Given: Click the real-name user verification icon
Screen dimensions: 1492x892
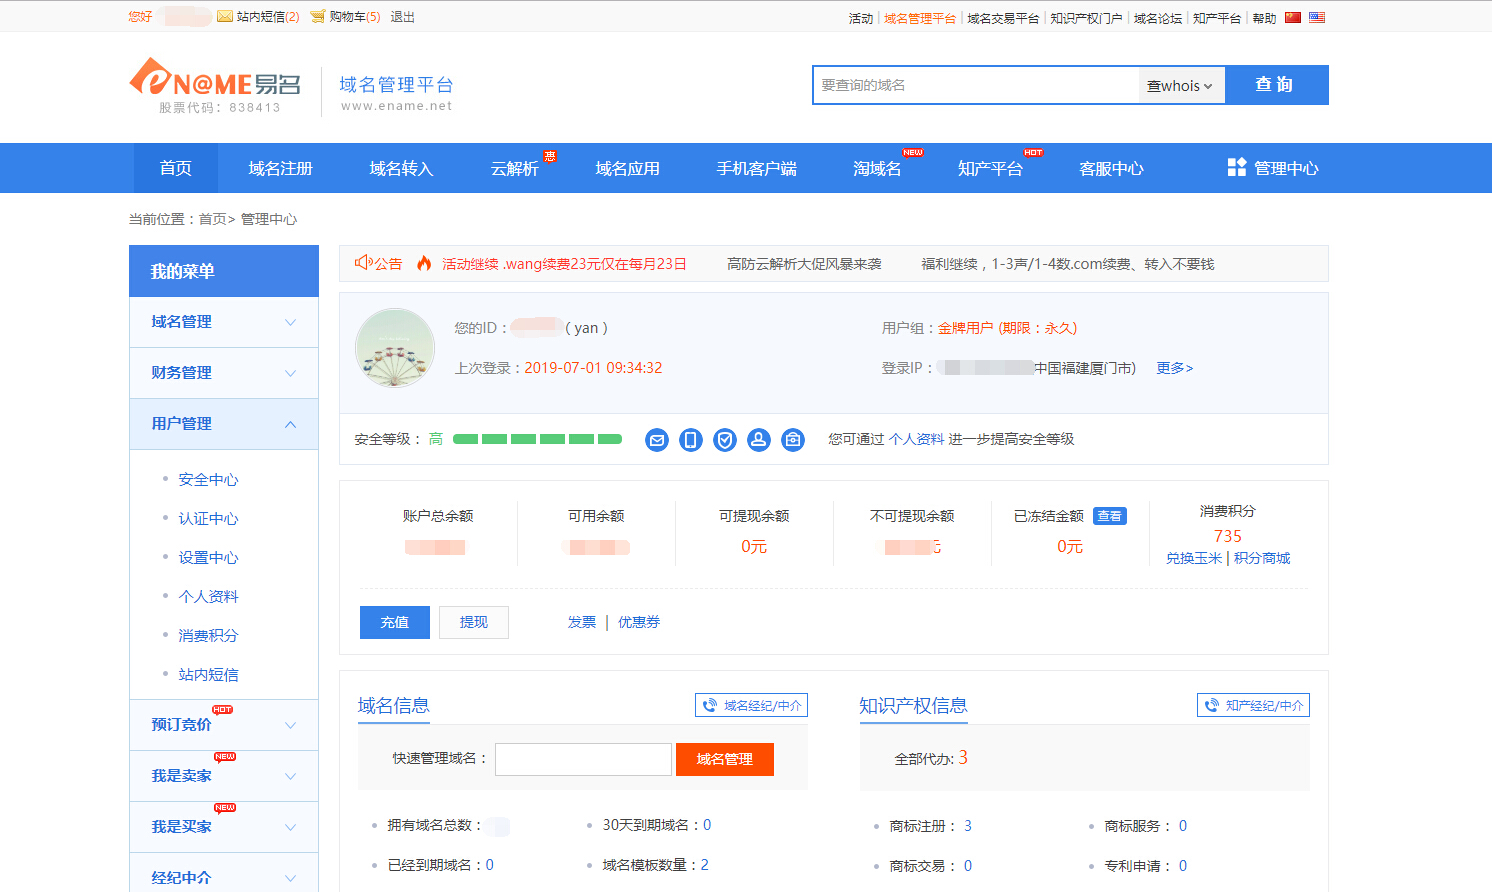Looking at the screenshot, I should click(x=759, y=440).
